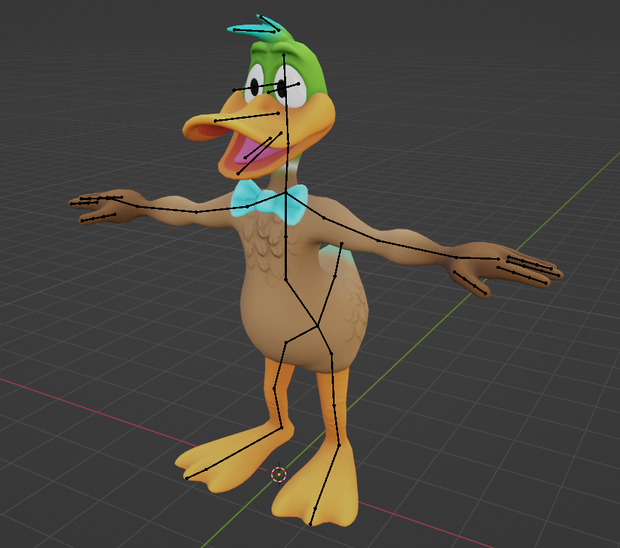
Task: Click the red X axis line
Action: (99, 410)
